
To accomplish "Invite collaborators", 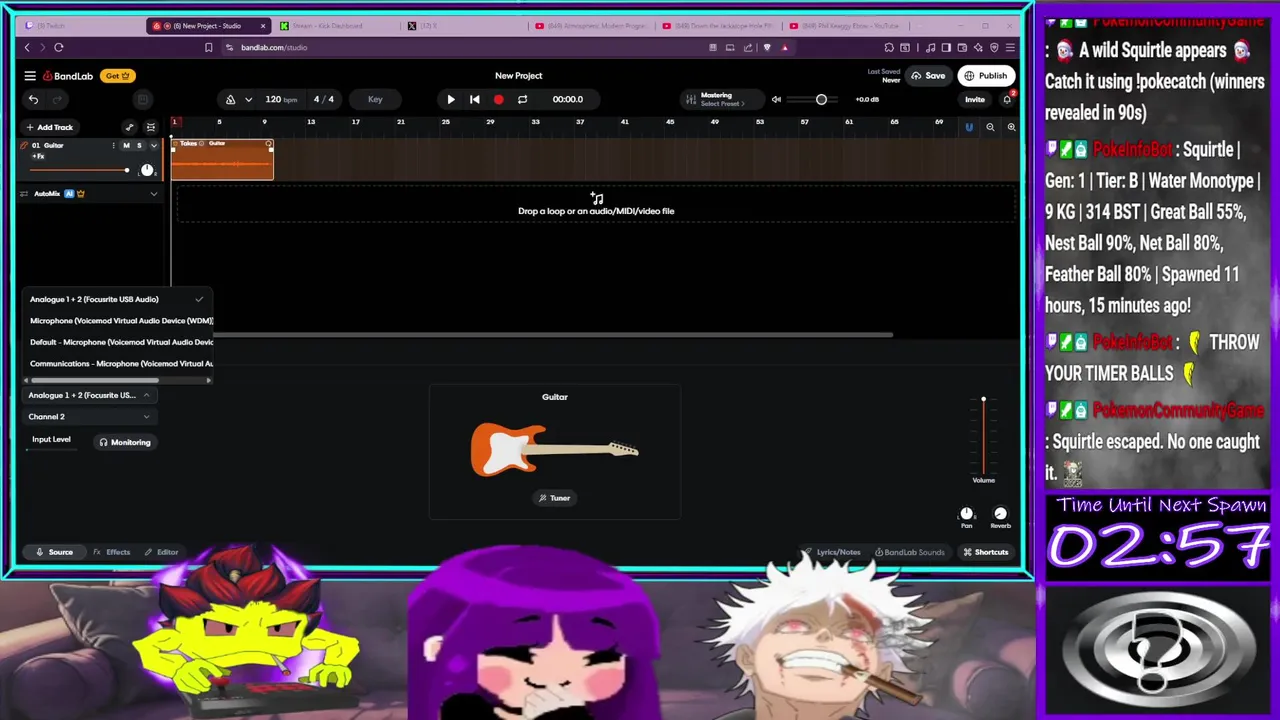I will click(x=974, y=99).
